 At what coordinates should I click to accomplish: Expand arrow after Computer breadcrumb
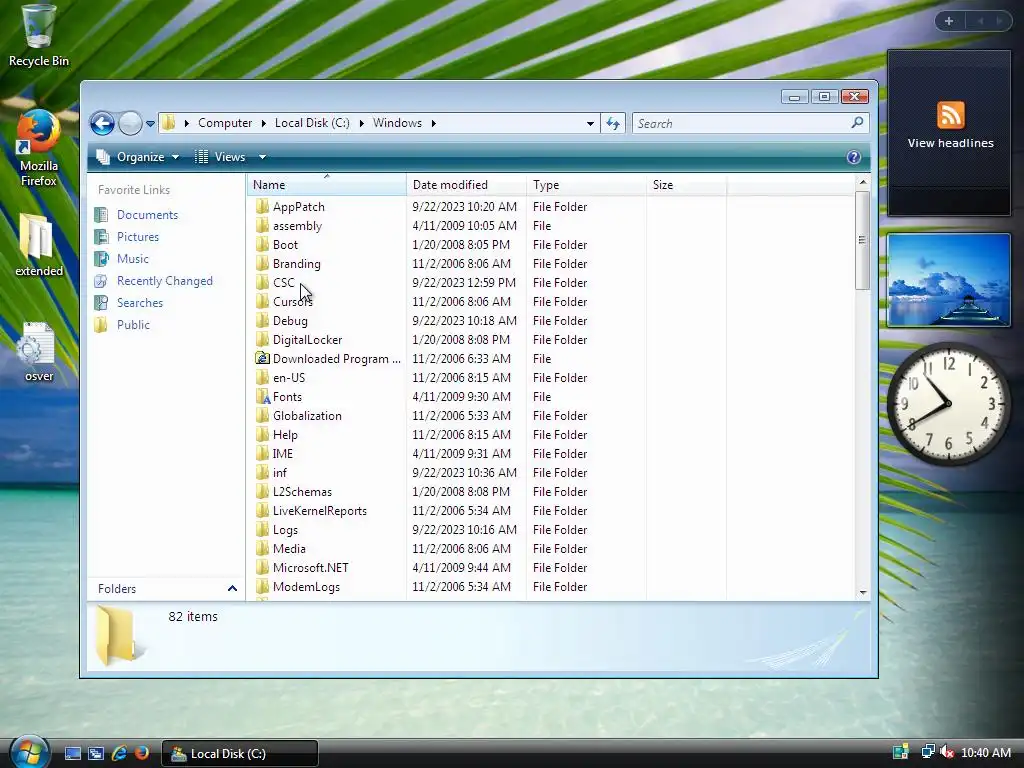coord(263,123)
